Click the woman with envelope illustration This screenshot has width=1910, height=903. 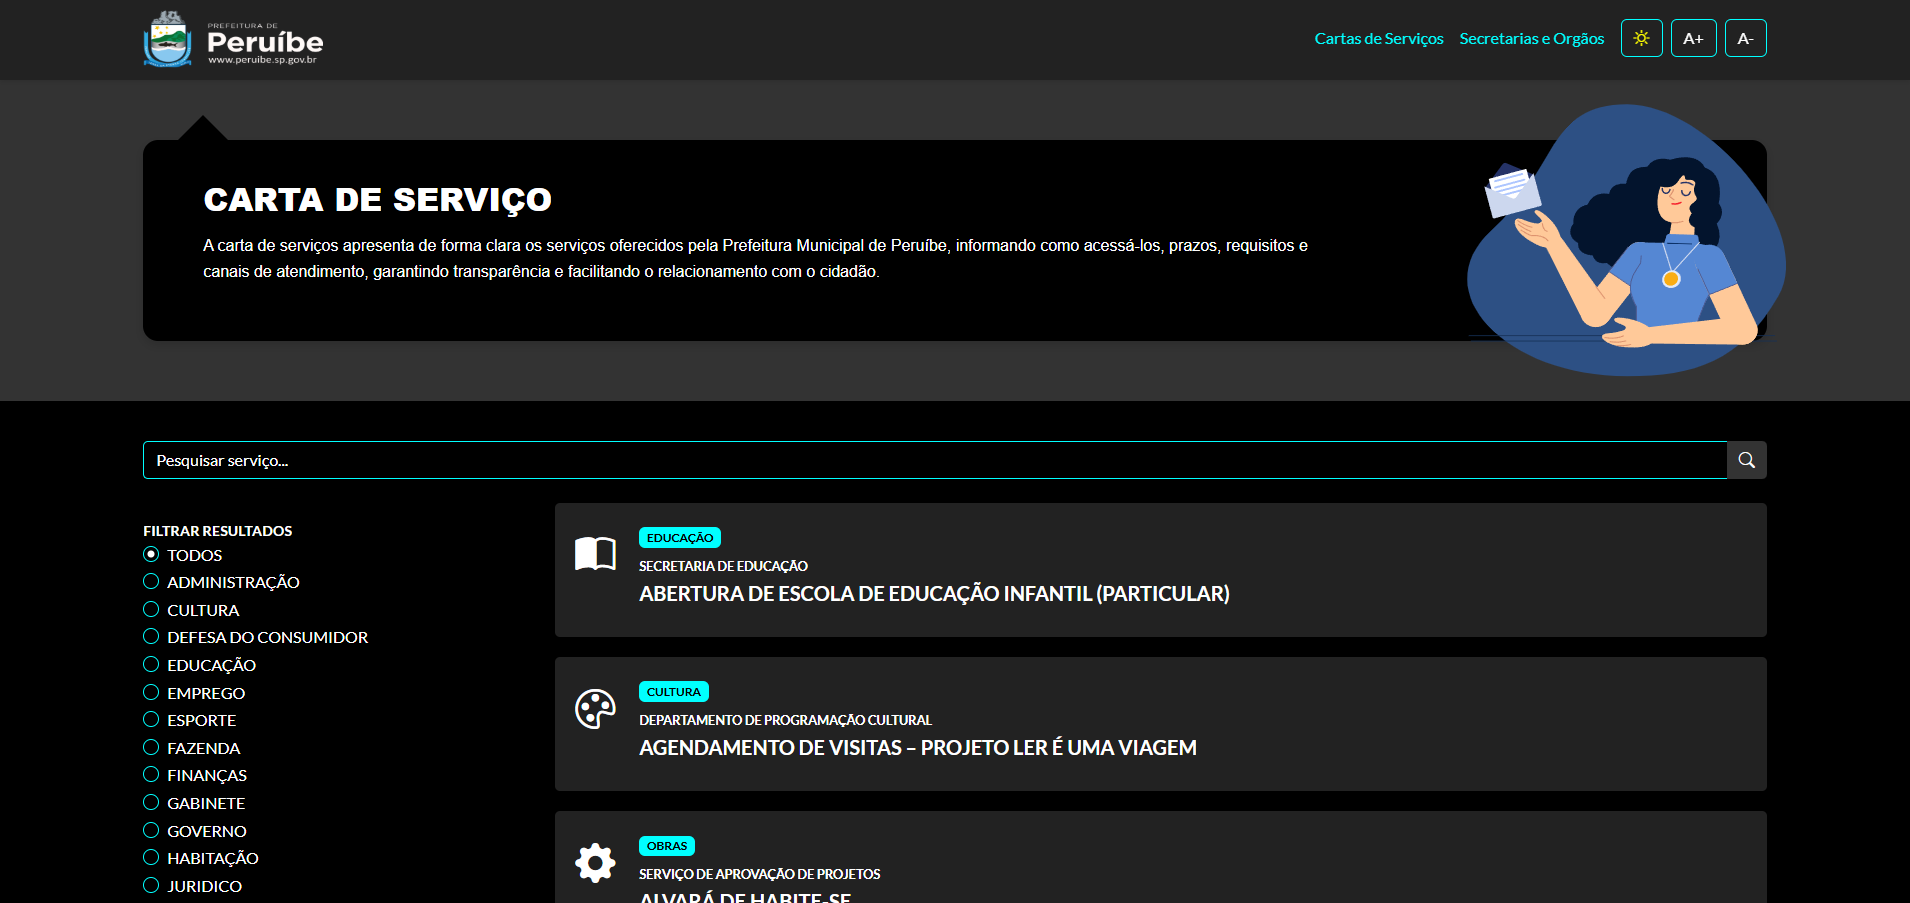point(1625,240)
